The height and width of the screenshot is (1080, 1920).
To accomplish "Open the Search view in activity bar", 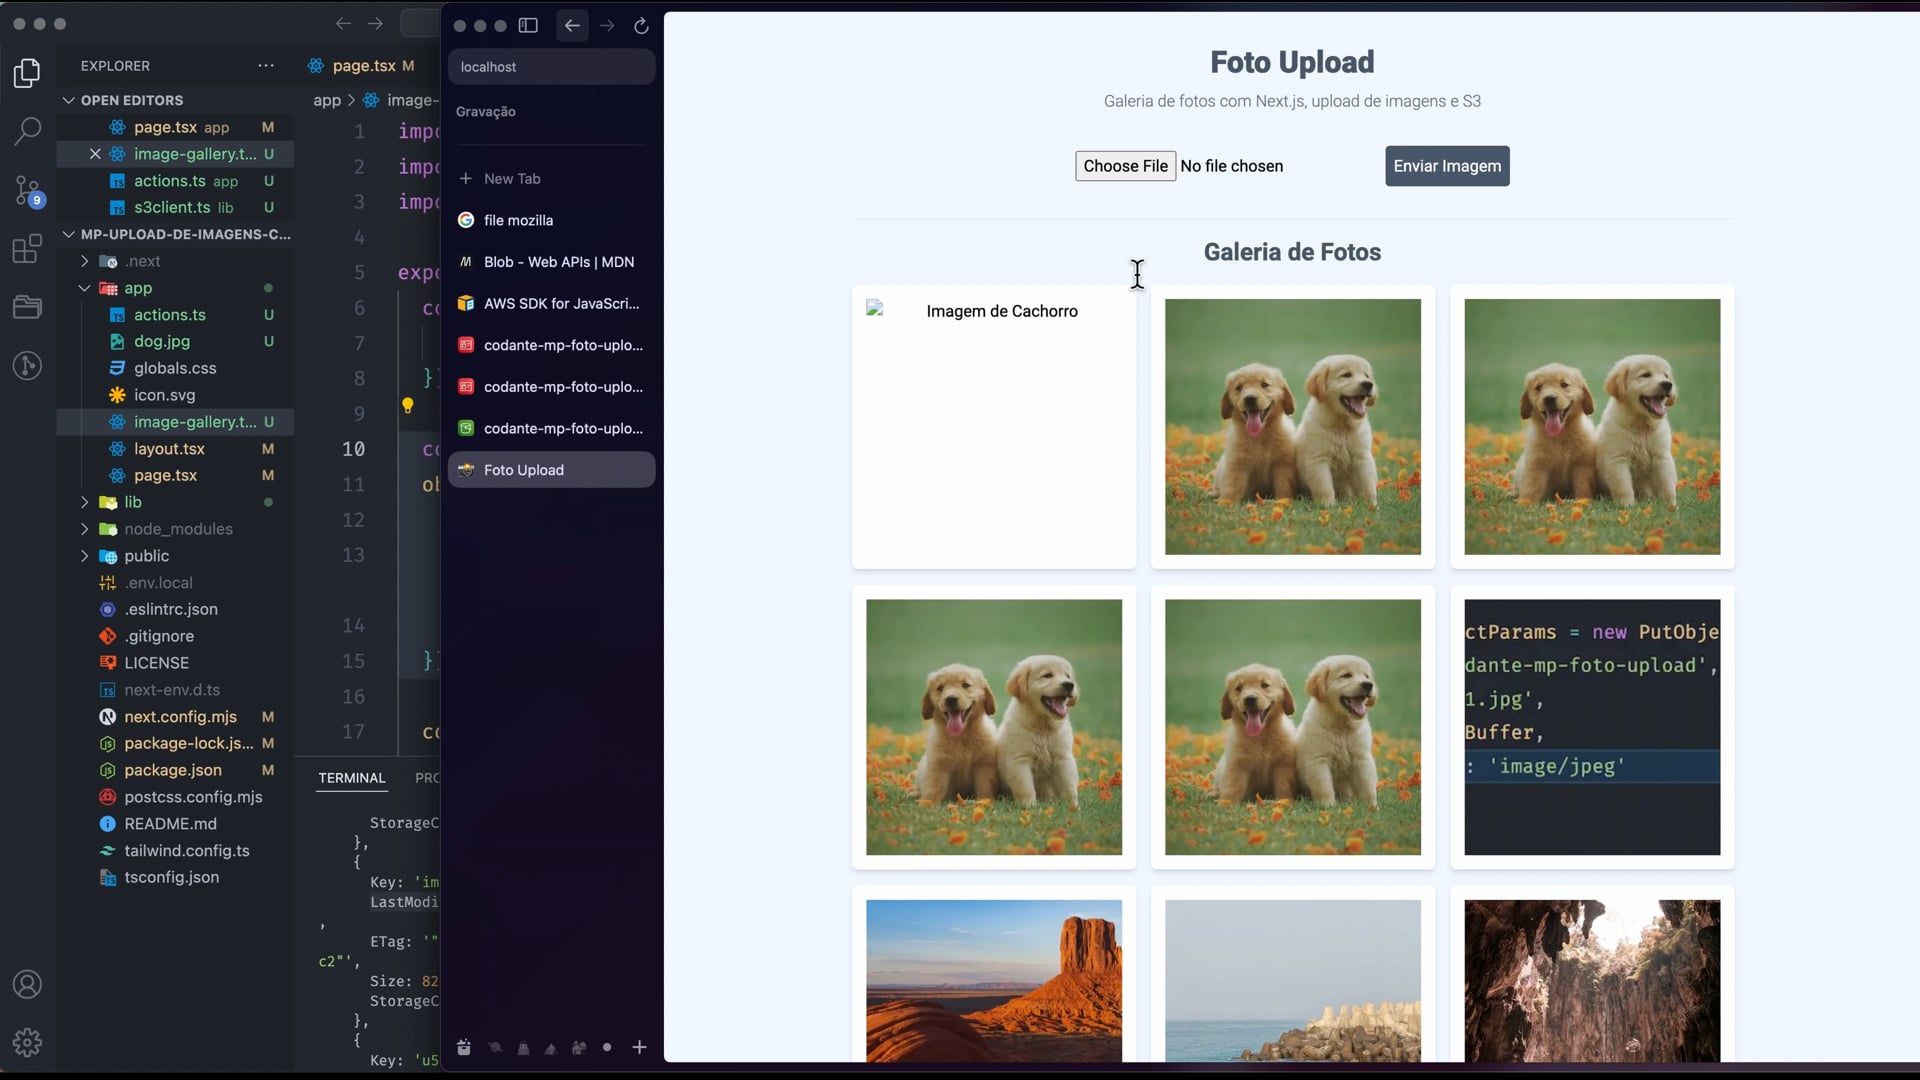I will point(28,131).
